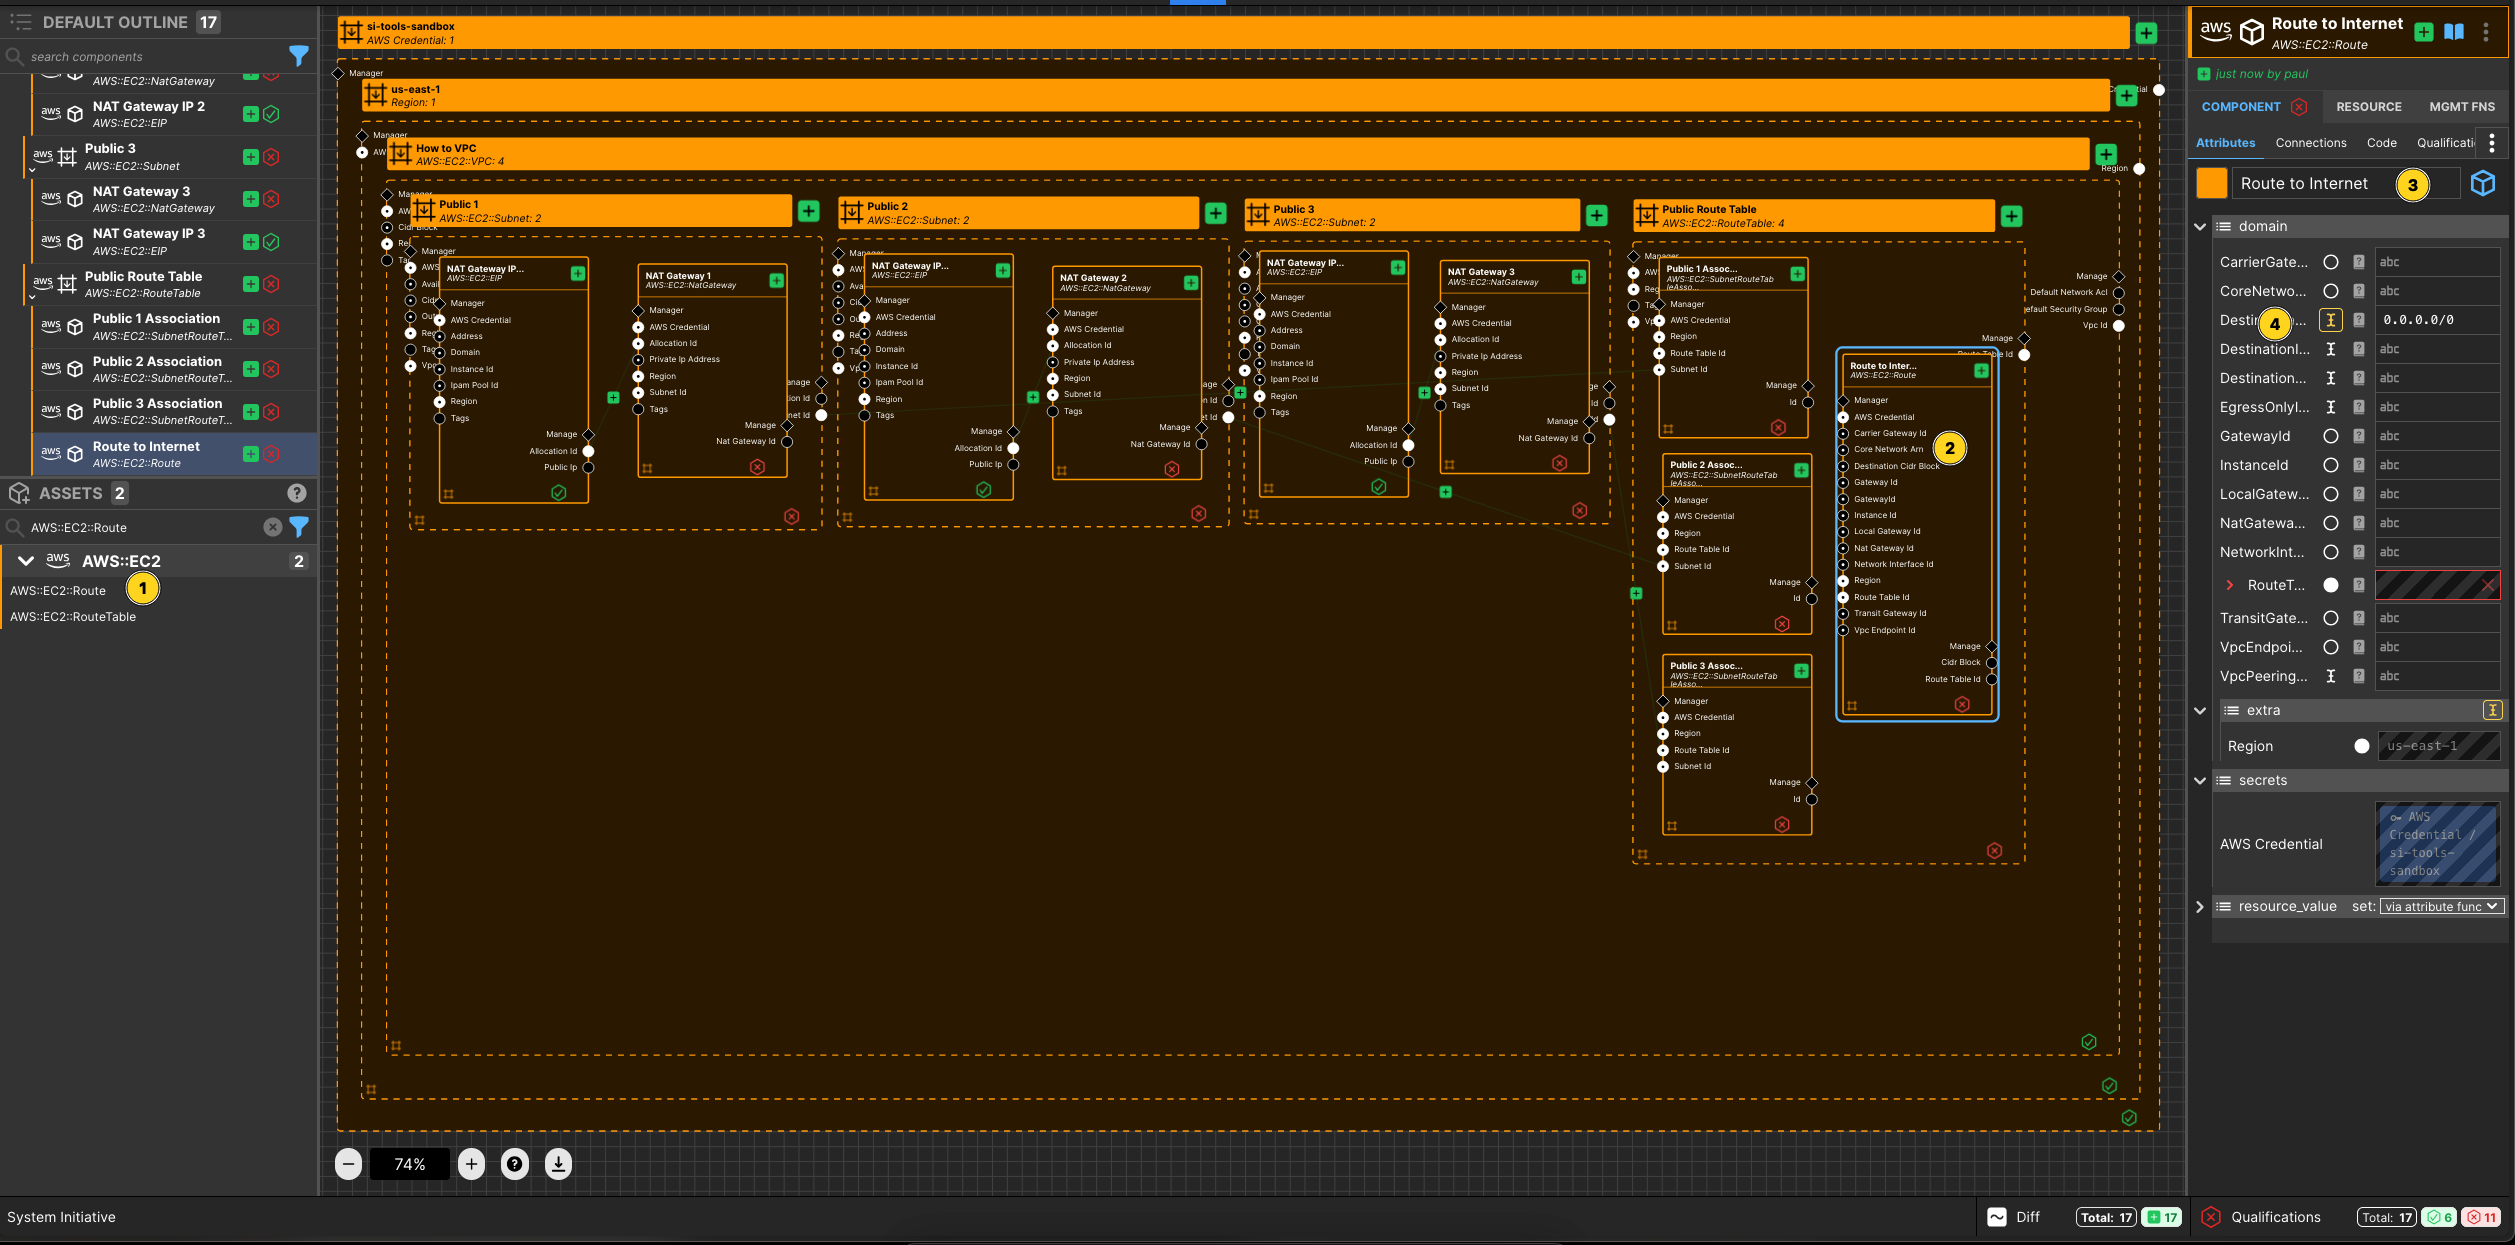Click green plus on Public Route Table frame
The image size is (2515, 1245).
[2012, 216]
